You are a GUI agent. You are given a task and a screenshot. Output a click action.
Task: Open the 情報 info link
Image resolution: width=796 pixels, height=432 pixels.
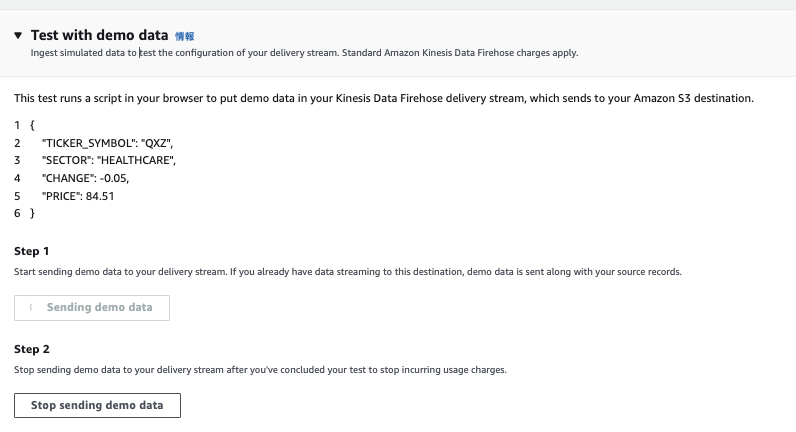tap(184, 36)
